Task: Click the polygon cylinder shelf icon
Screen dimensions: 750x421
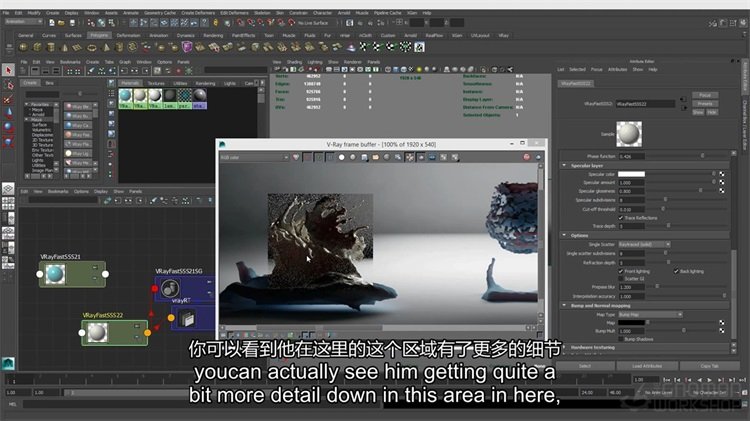Action: [51, 47]
